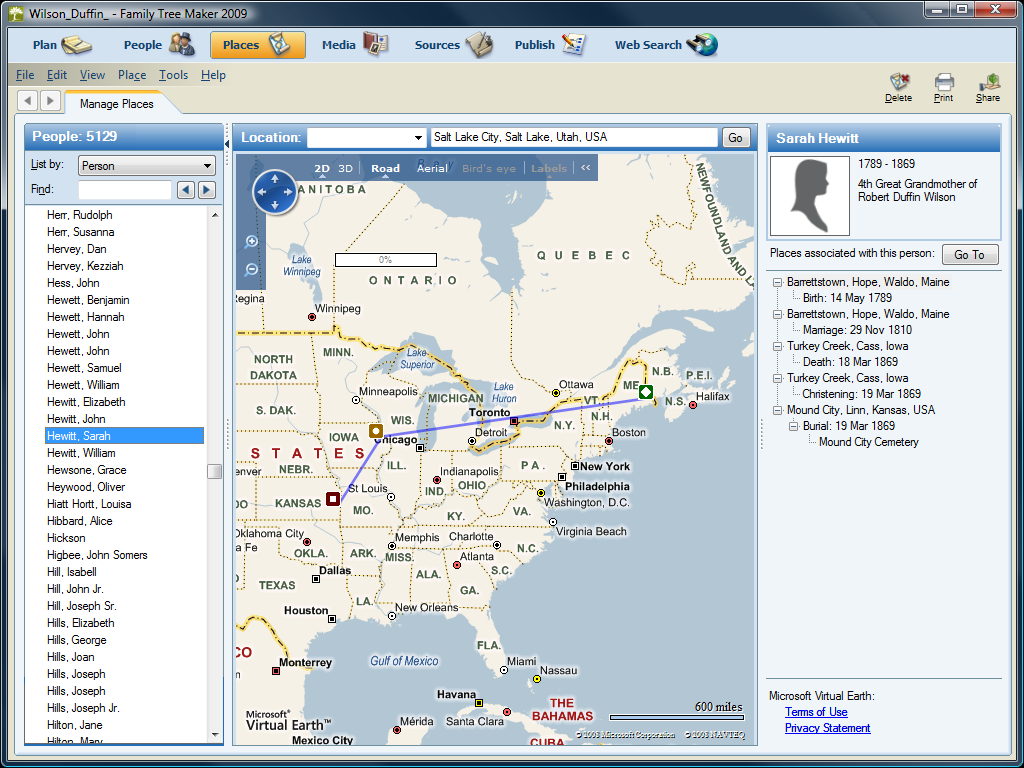This screenshot has height=768, width=1024.
Task: Select Higbee, John Somers in the list
Action: (97, 555)
